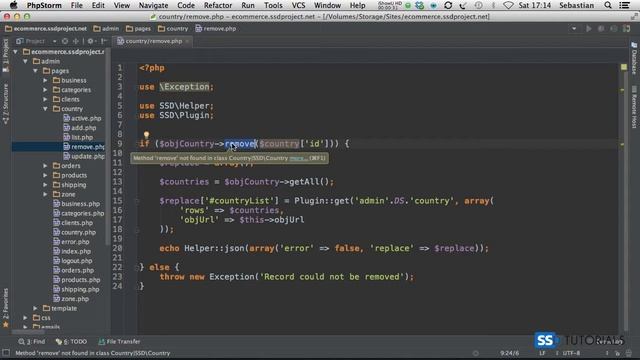Screen dimensions: 640x360
Task: Open update.php in project tree
Action: pos(84,156)
